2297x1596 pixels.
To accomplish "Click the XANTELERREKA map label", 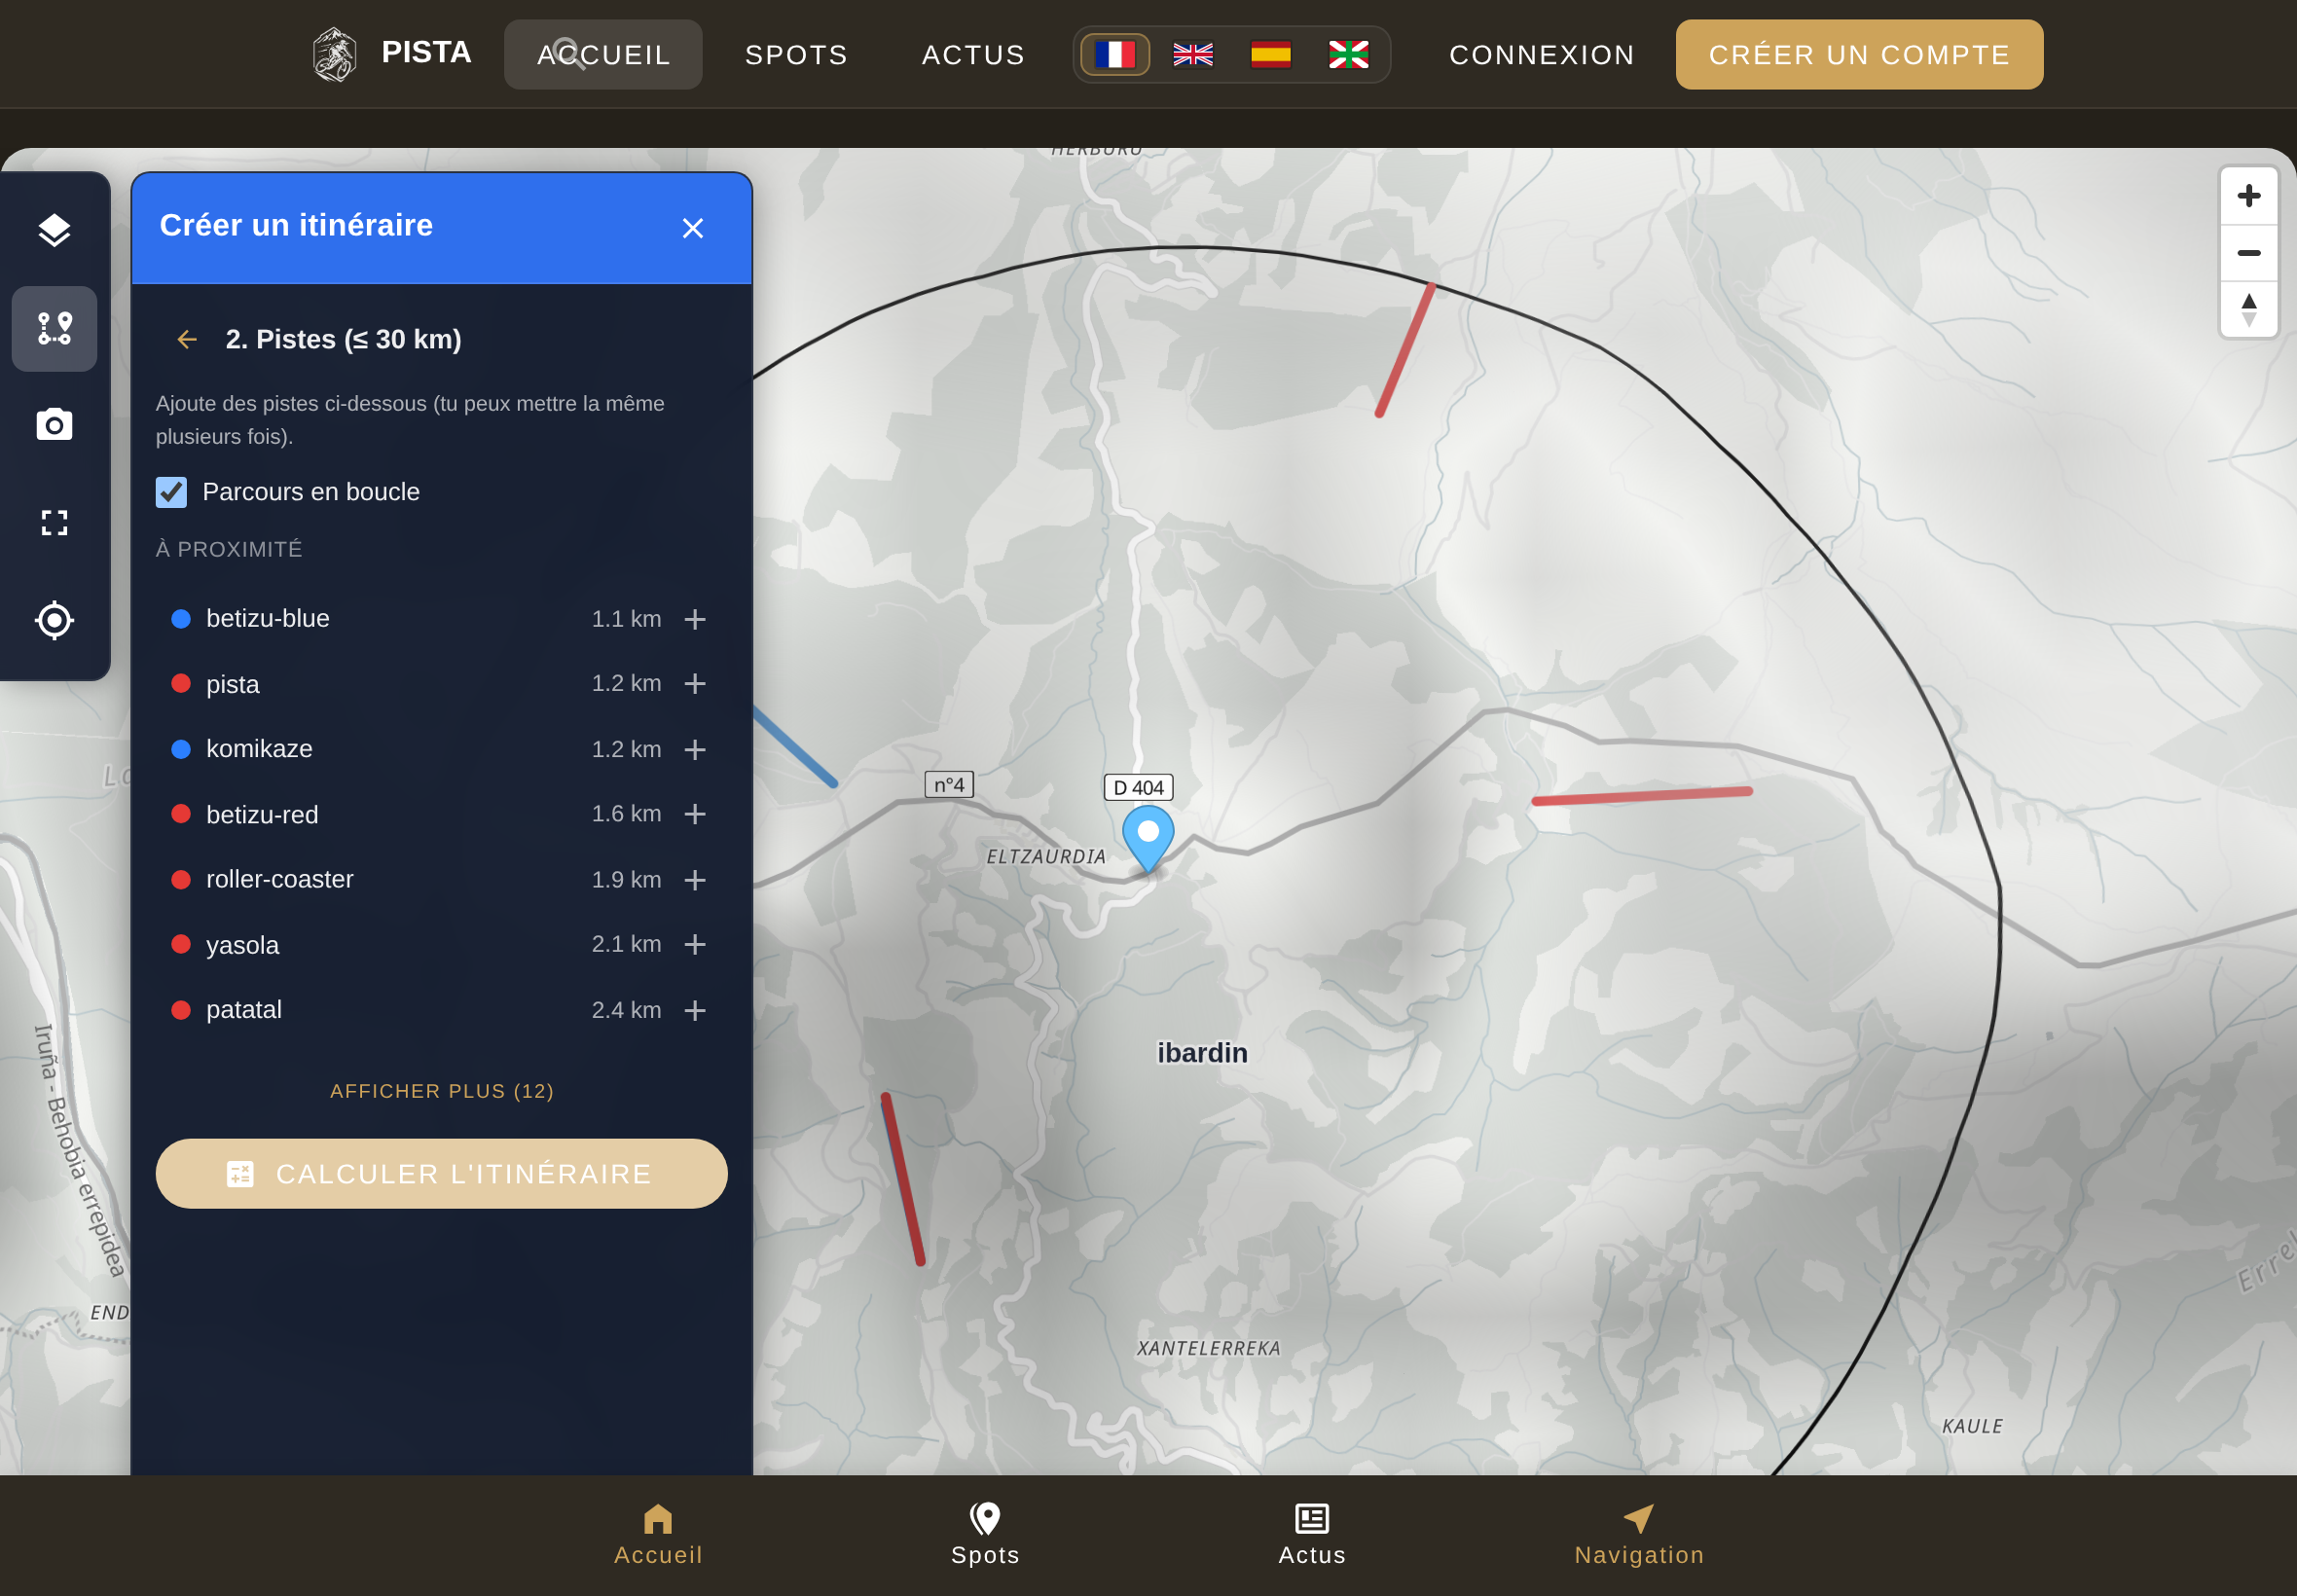I will click(x=1208, y=1348).
